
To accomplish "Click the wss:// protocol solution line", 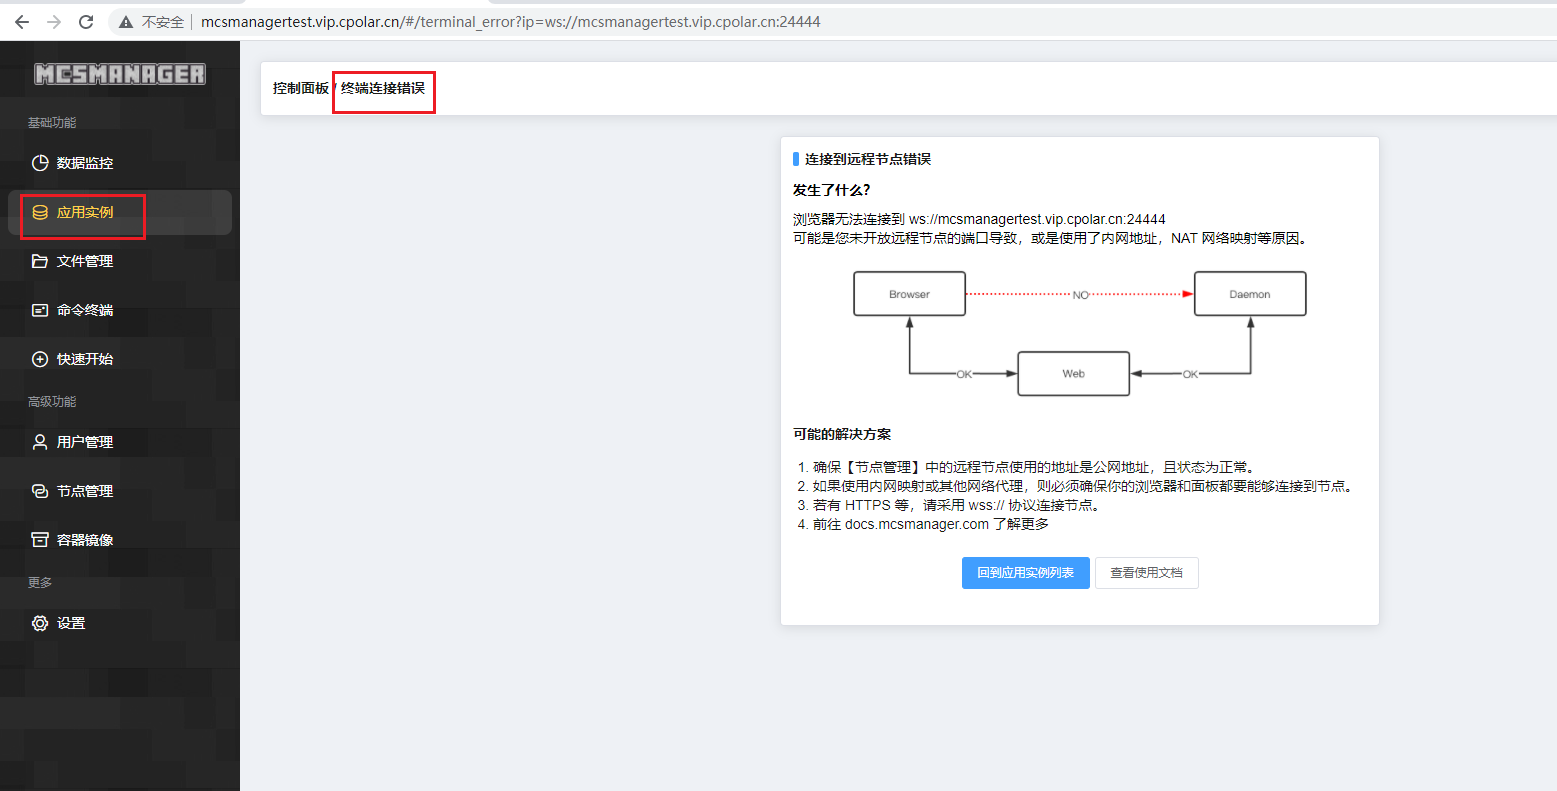I will coord(958,505).
